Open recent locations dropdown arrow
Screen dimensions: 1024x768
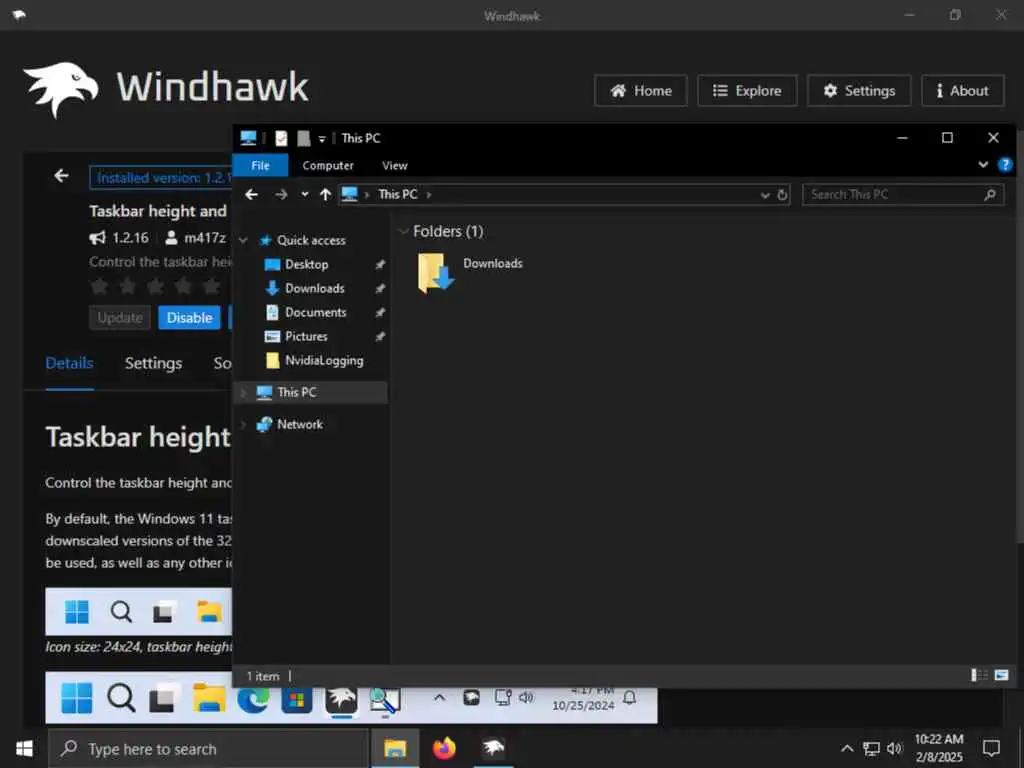coord(304,195)
